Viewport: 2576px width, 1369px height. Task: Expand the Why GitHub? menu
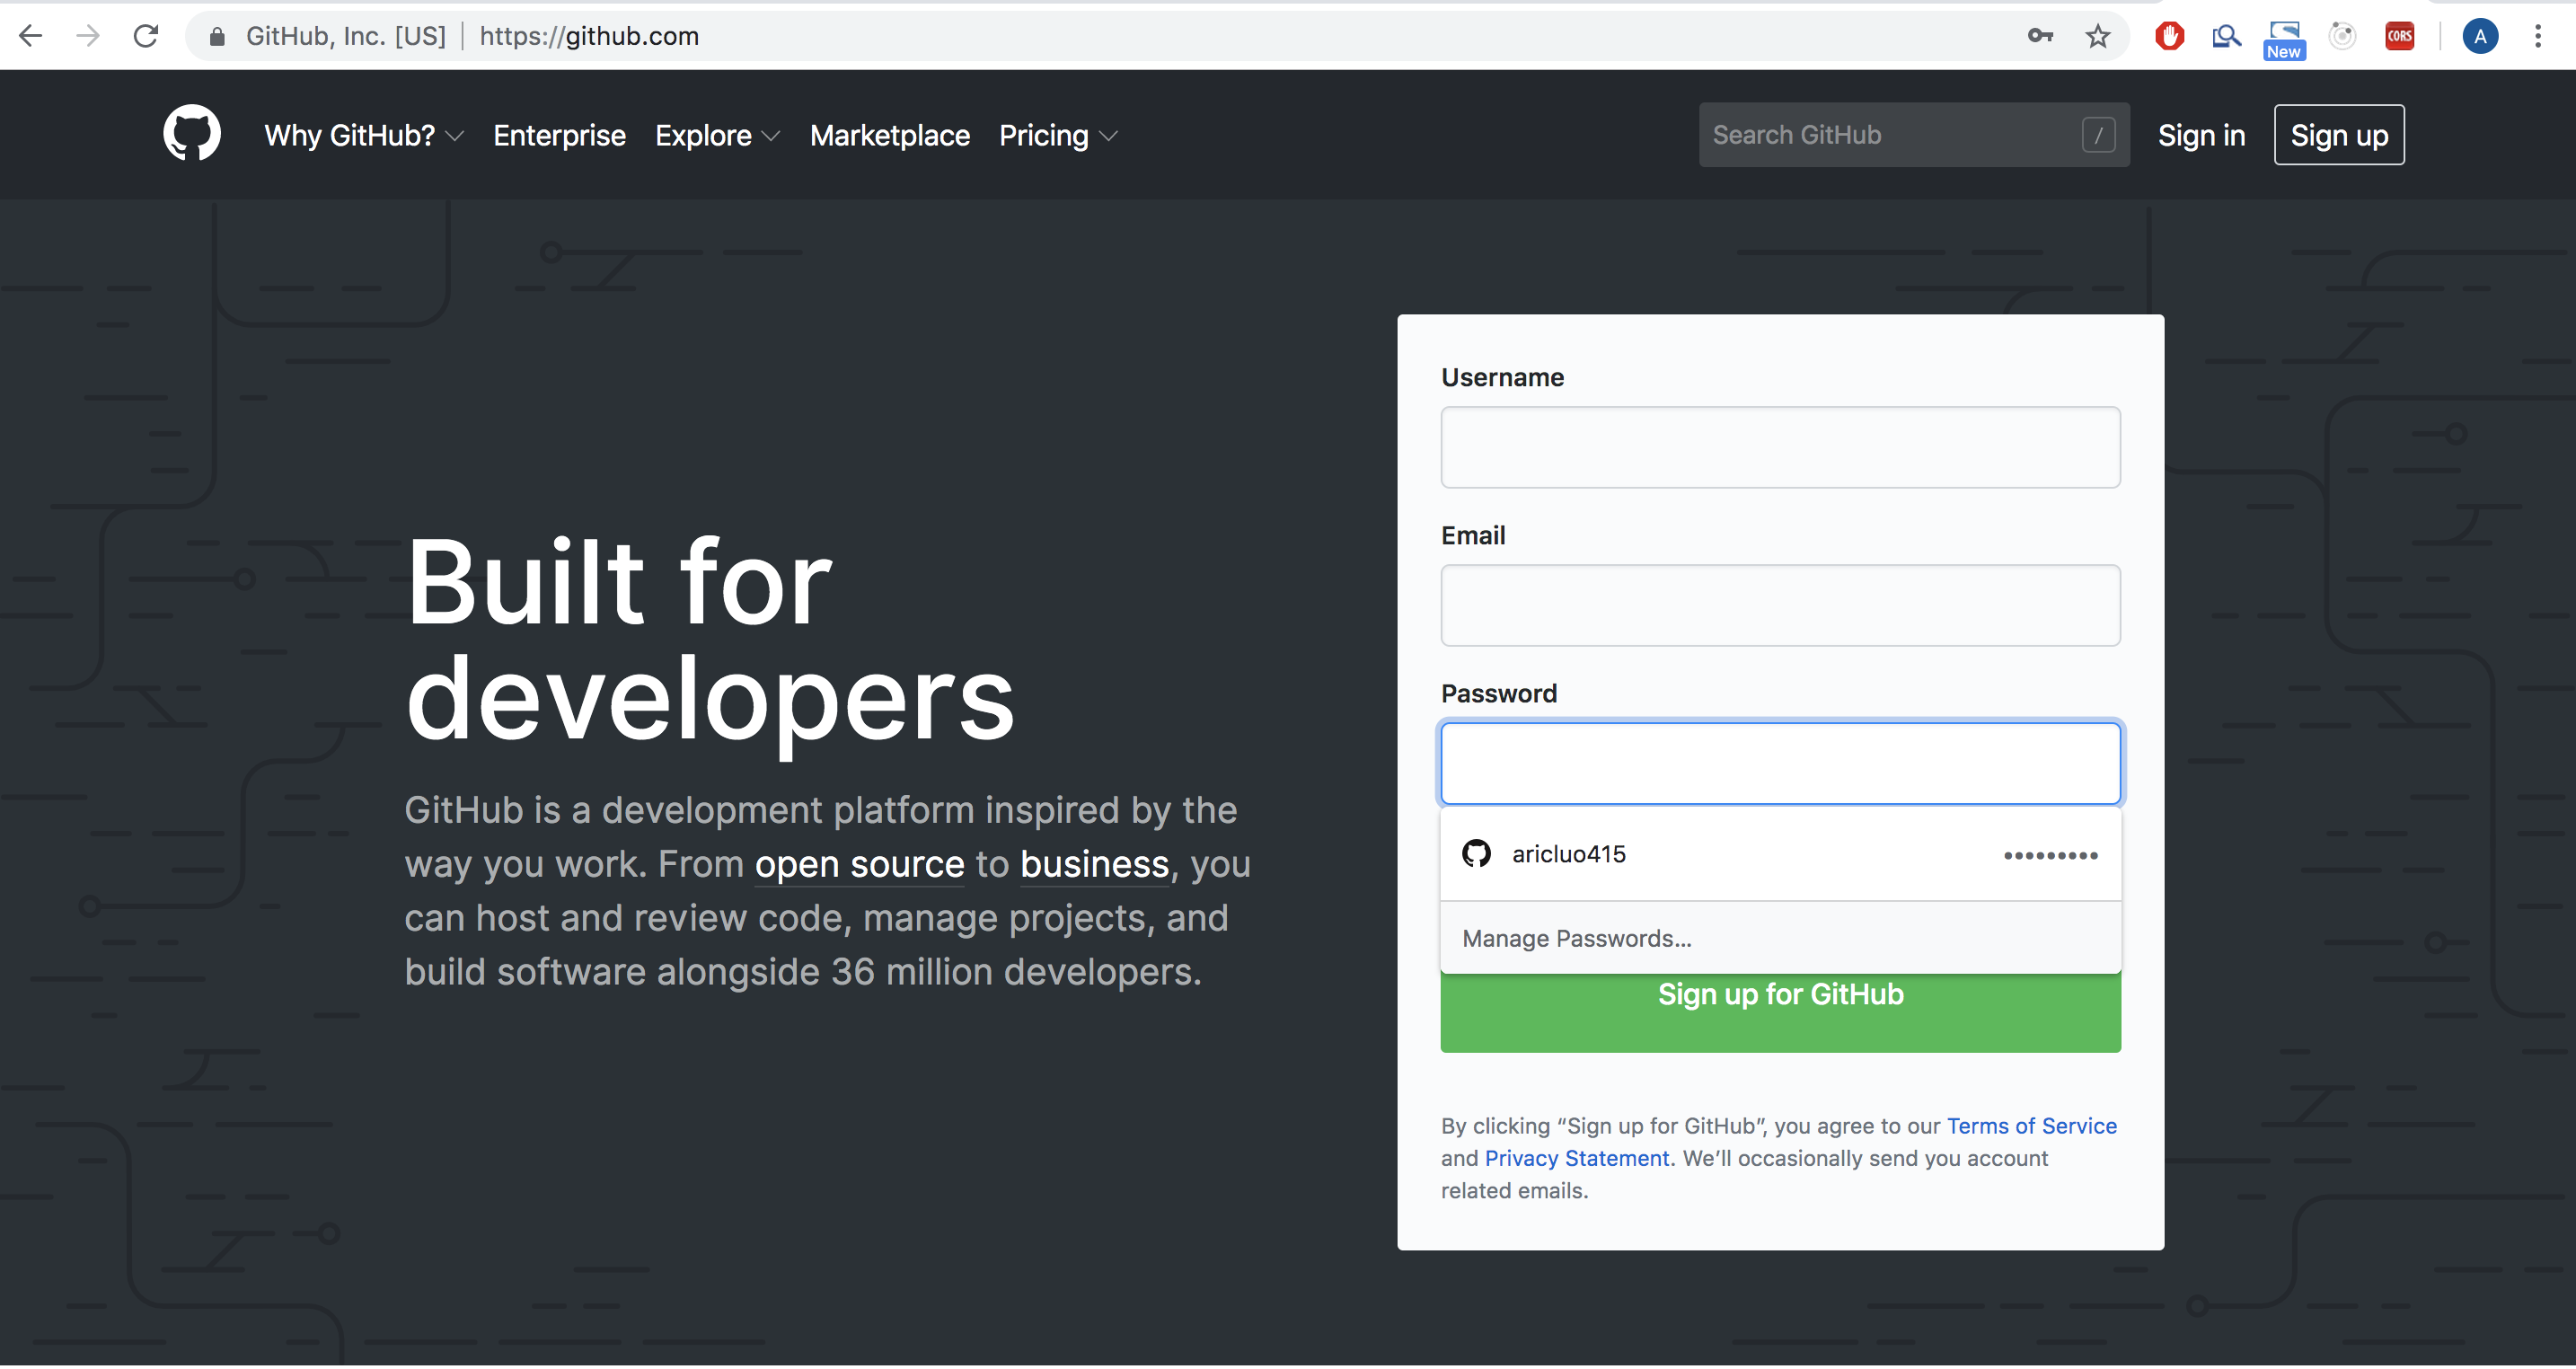point(364,135)
